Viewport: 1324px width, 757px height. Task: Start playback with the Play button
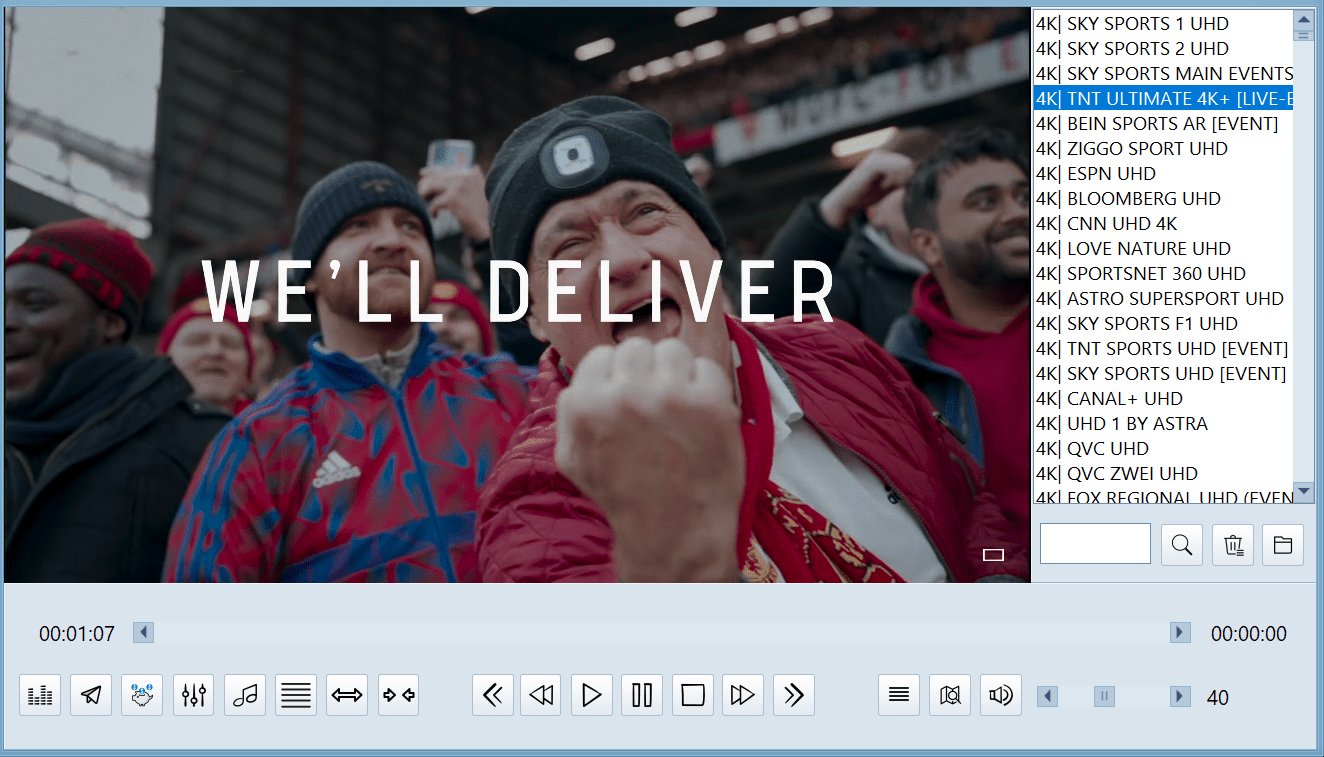pos(592,695)
